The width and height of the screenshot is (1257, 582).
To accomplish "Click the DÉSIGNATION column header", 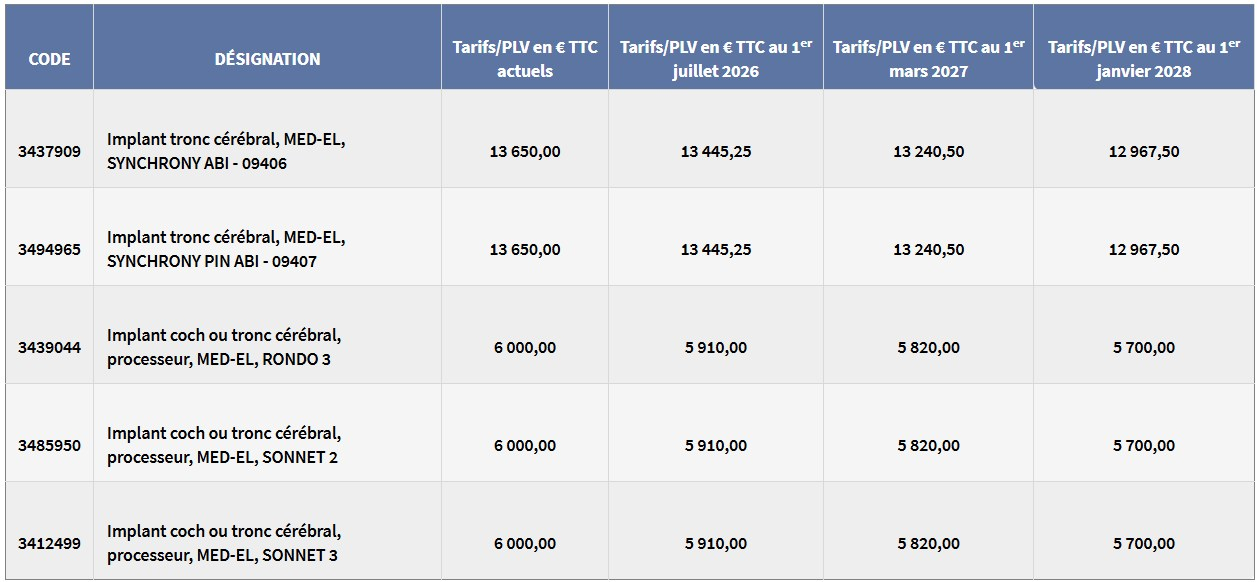I will [x=267, y=59].
